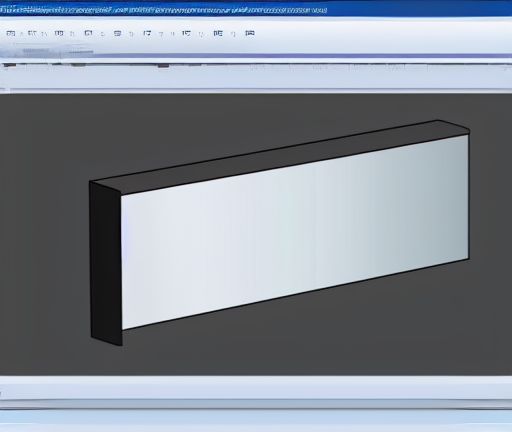Click the sixth toolbar icon
This screenshot has height=432, width=512.
coord(147,33)
